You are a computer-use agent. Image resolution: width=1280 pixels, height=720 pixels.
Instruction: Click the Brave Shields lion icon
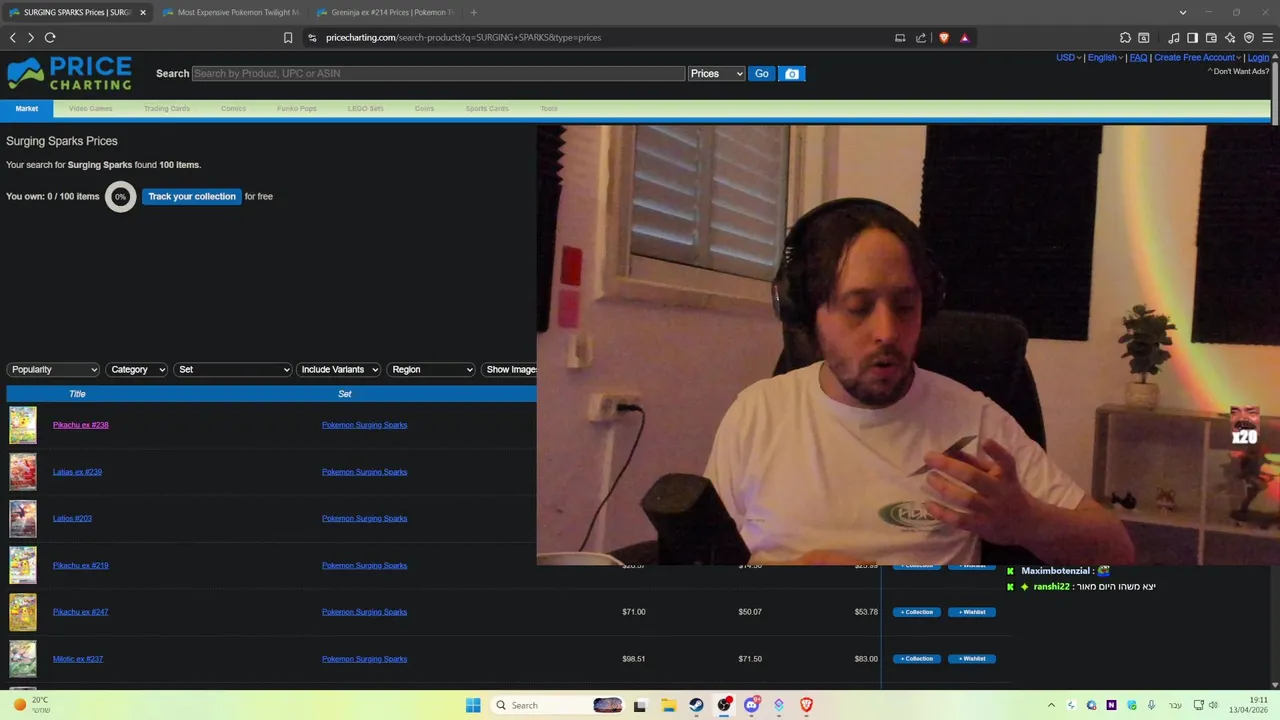(944, 38)
